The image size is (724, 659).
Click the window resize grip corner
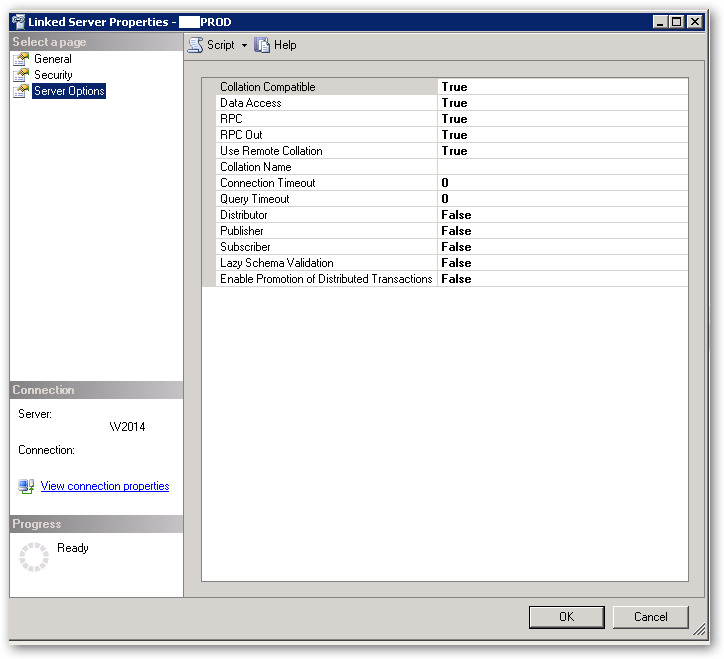pos(700,629)
